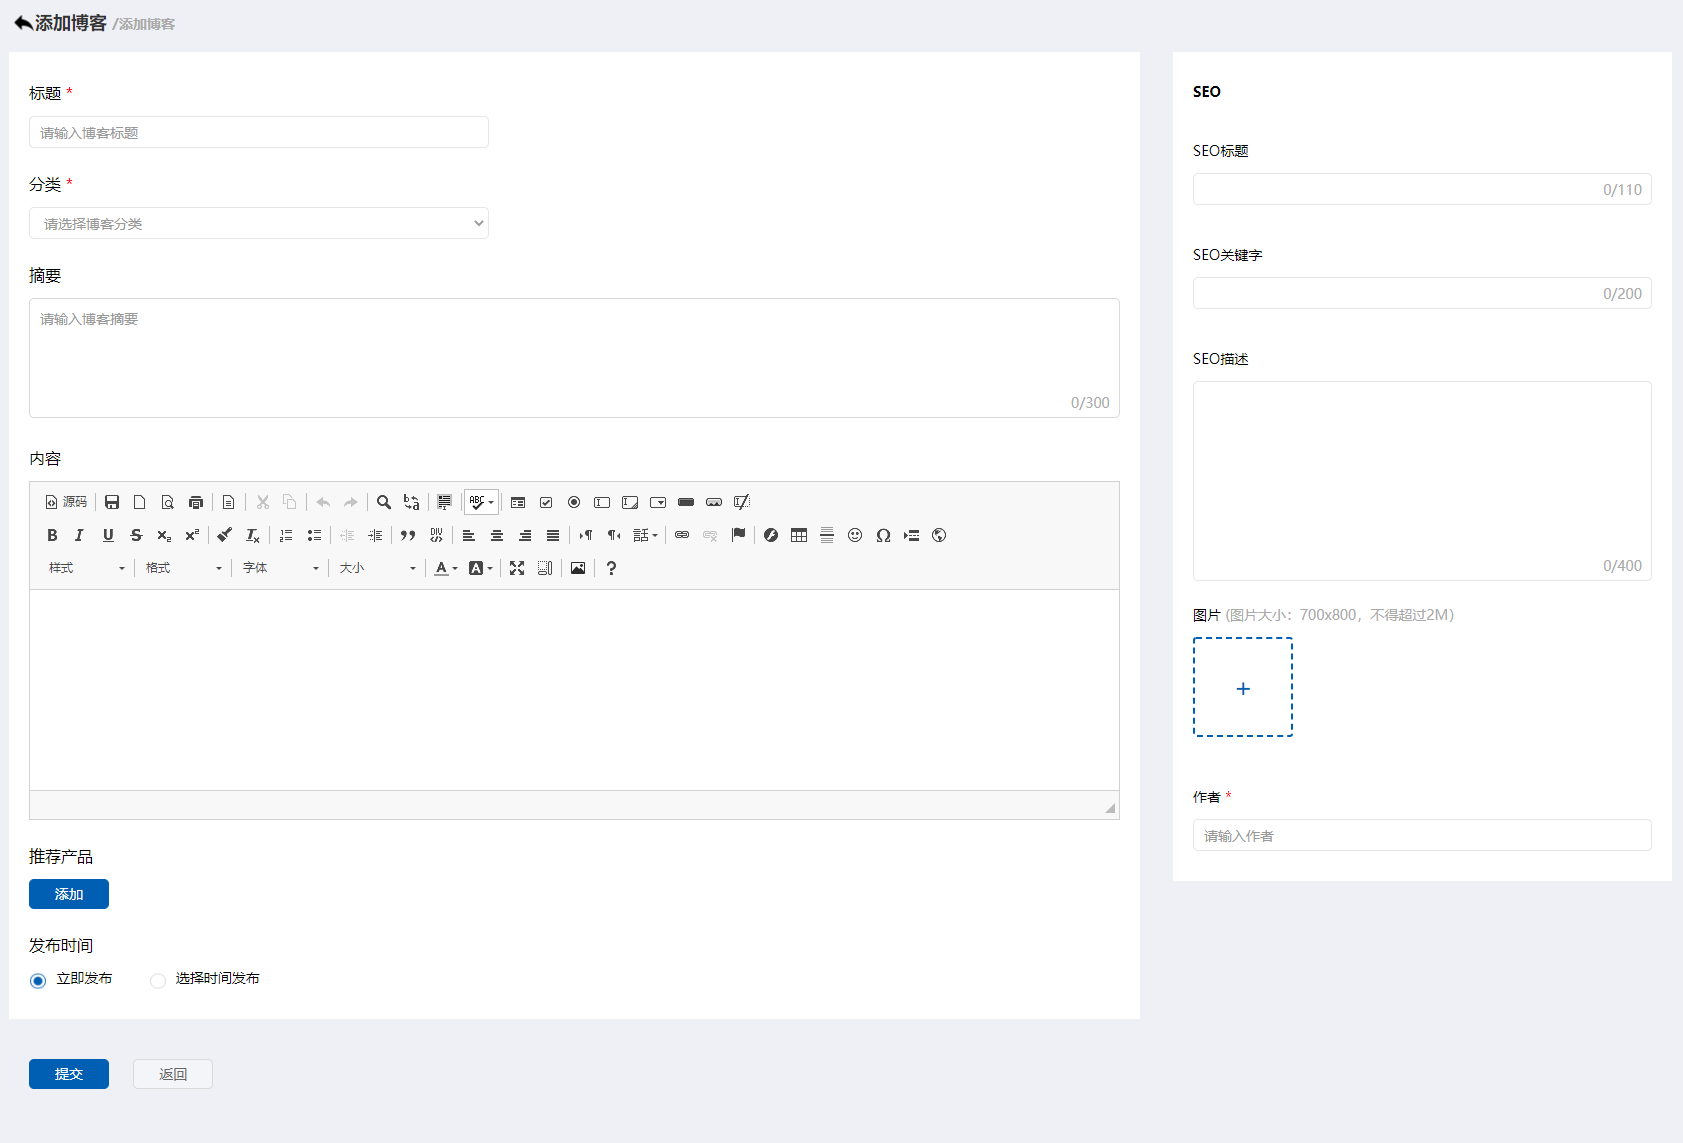Open the 样式 styles dropdown menu
Screen dimensions: 1683x1143
point(87,568)
